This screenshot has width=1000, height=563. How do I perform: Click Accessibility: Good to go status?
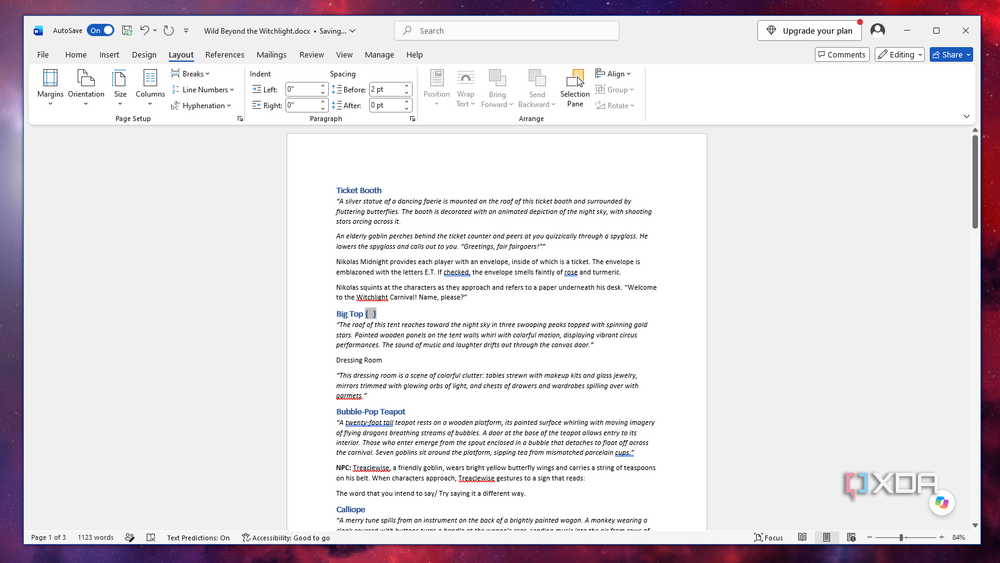286,537
